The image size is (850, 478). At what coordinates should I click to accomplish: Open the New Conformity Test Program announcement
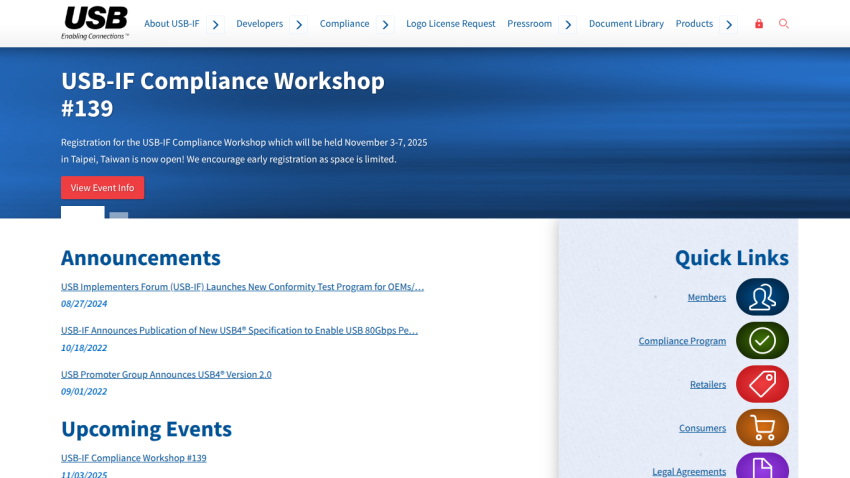[242, 287]
